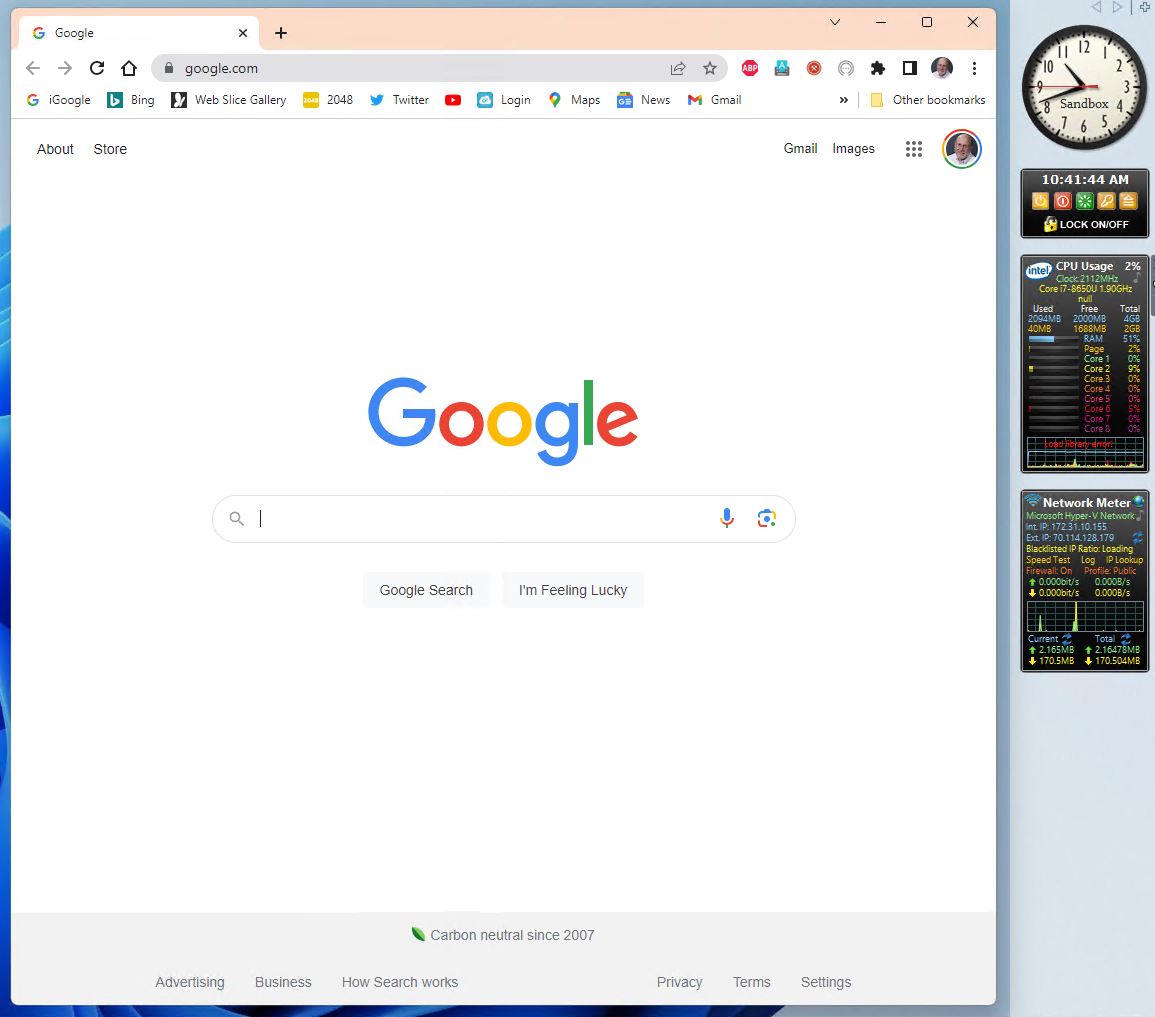Go back with the browser back arrow
The width and height of the screenshot is (1155, 1017).
point(33,68)
